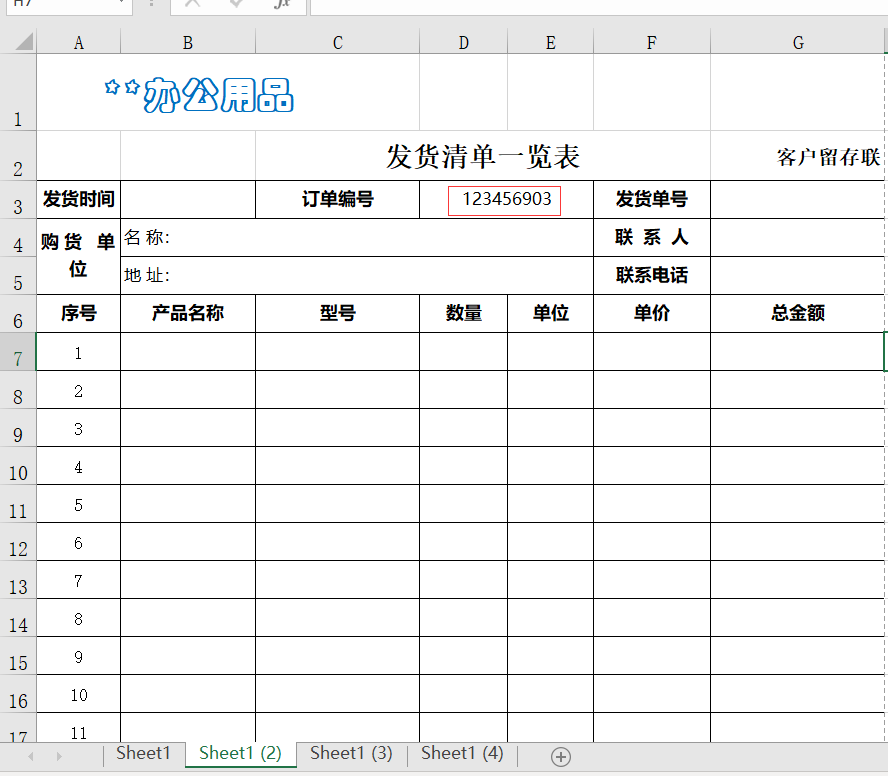The width and height of the screenshot is (888, 776).
Task: Click the 发货单号 label cell
Action: click(652, 200)
